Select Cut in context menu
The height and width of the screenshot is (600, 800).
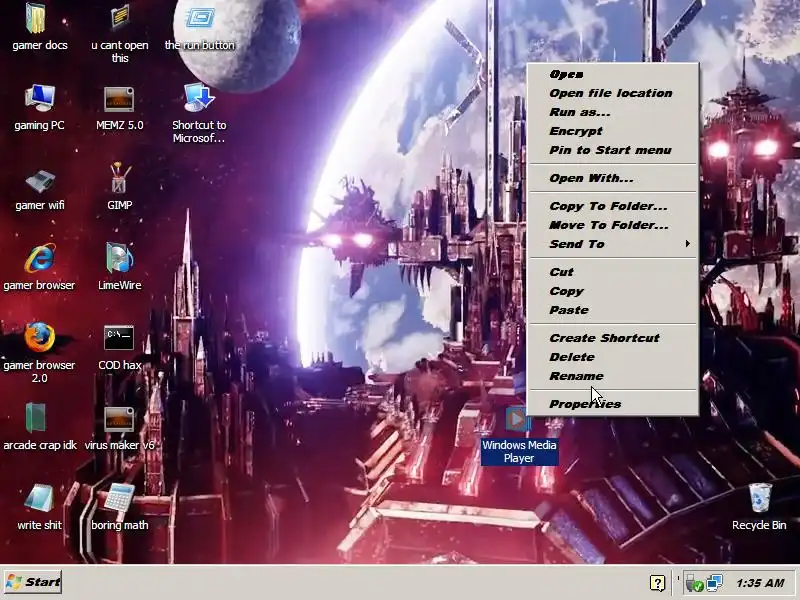click(x=612, y=272)
